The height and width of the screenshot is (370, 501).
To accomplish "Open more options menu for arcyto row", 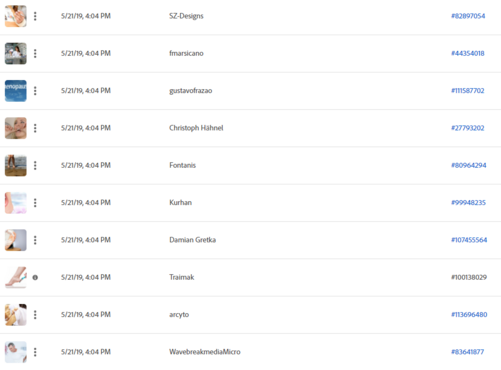I will pyautogui.click(x=35, y=315).
